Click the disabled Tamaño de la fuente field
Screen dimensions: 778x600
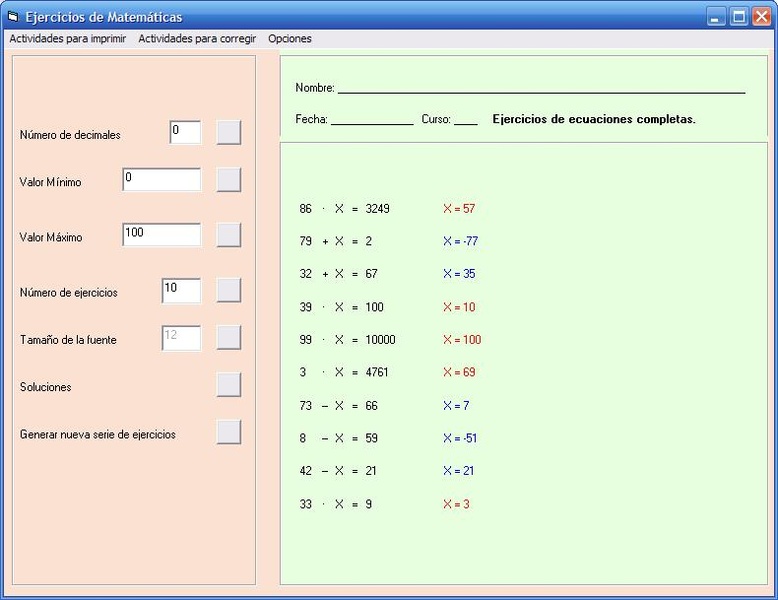coord(181,338)
